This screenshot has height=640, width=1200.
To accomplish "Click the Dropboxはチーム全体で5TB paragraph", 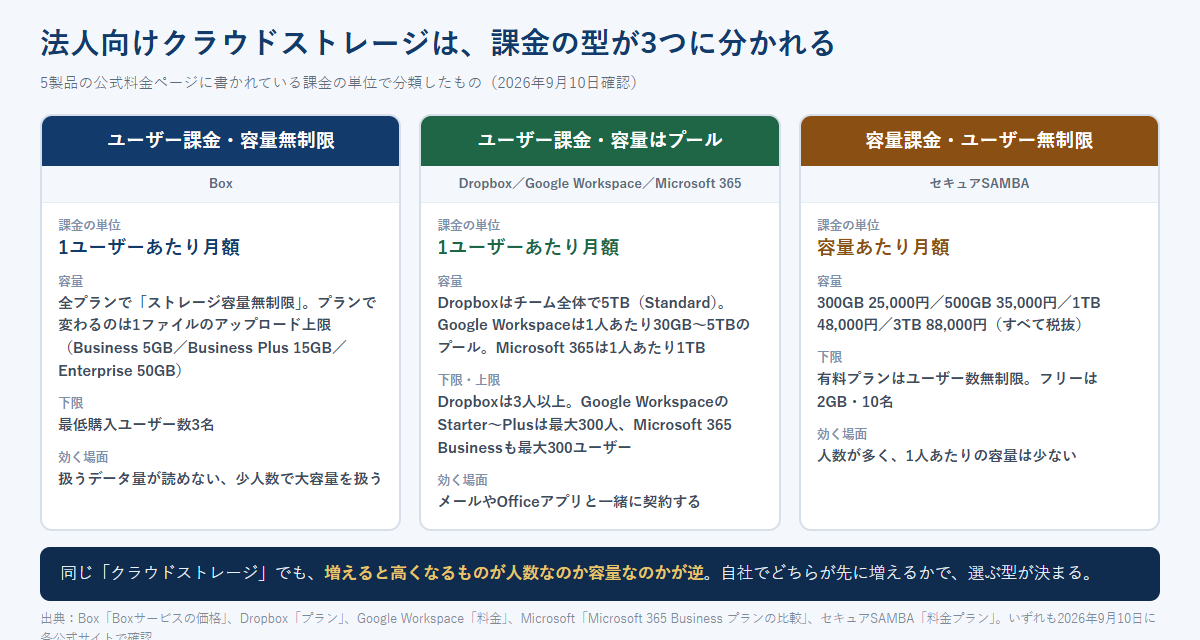I will [x=594, y=325].
